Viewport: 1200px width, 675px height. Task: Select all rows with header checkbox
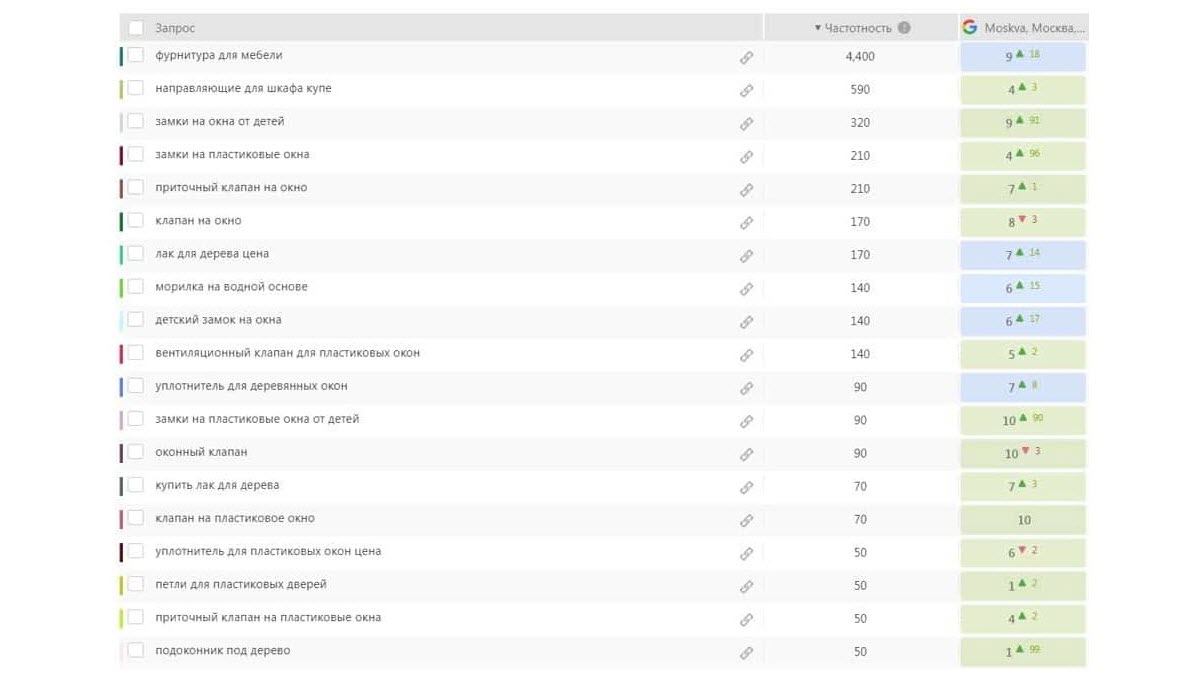tap(136, 28)
